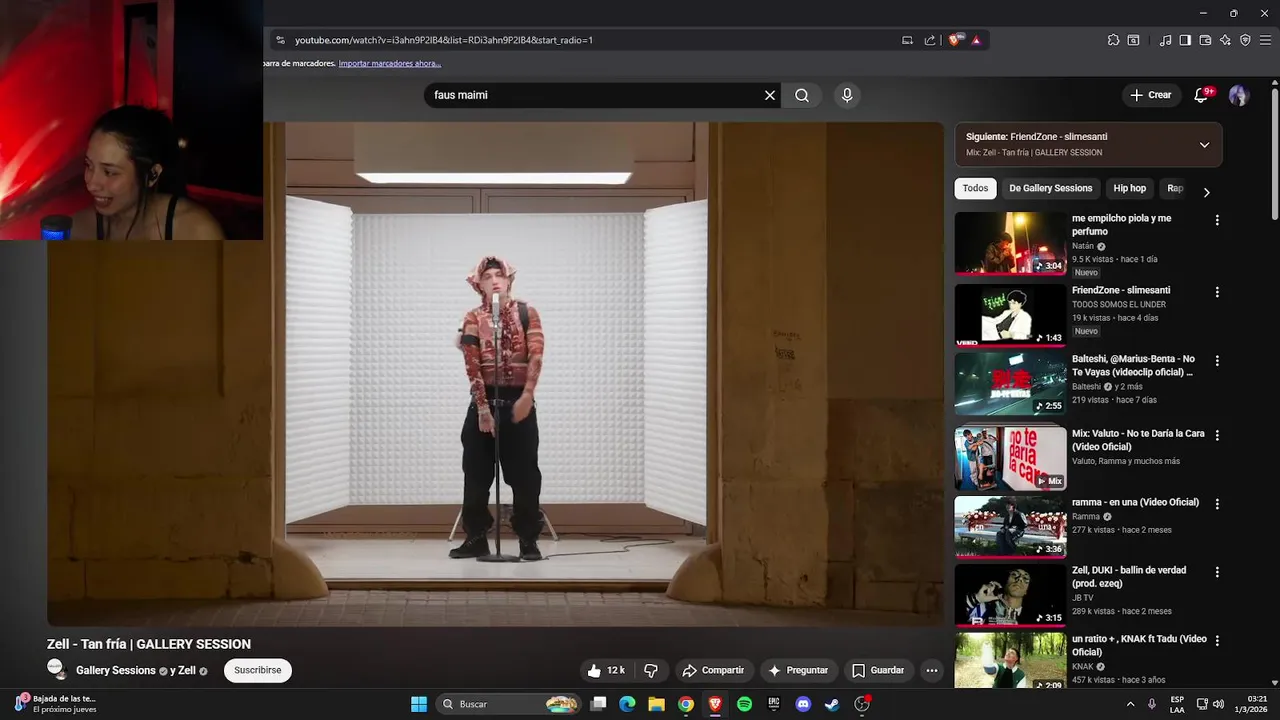
Task: Open File Explorer from the taskbar
Action: click(656, 704)
